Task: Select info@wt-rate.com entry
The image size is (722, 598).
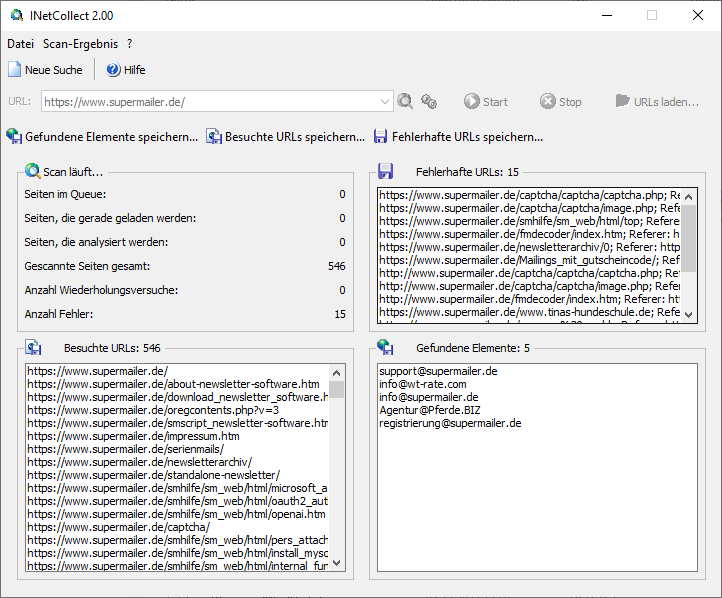Action: click(x=423, y=384)
